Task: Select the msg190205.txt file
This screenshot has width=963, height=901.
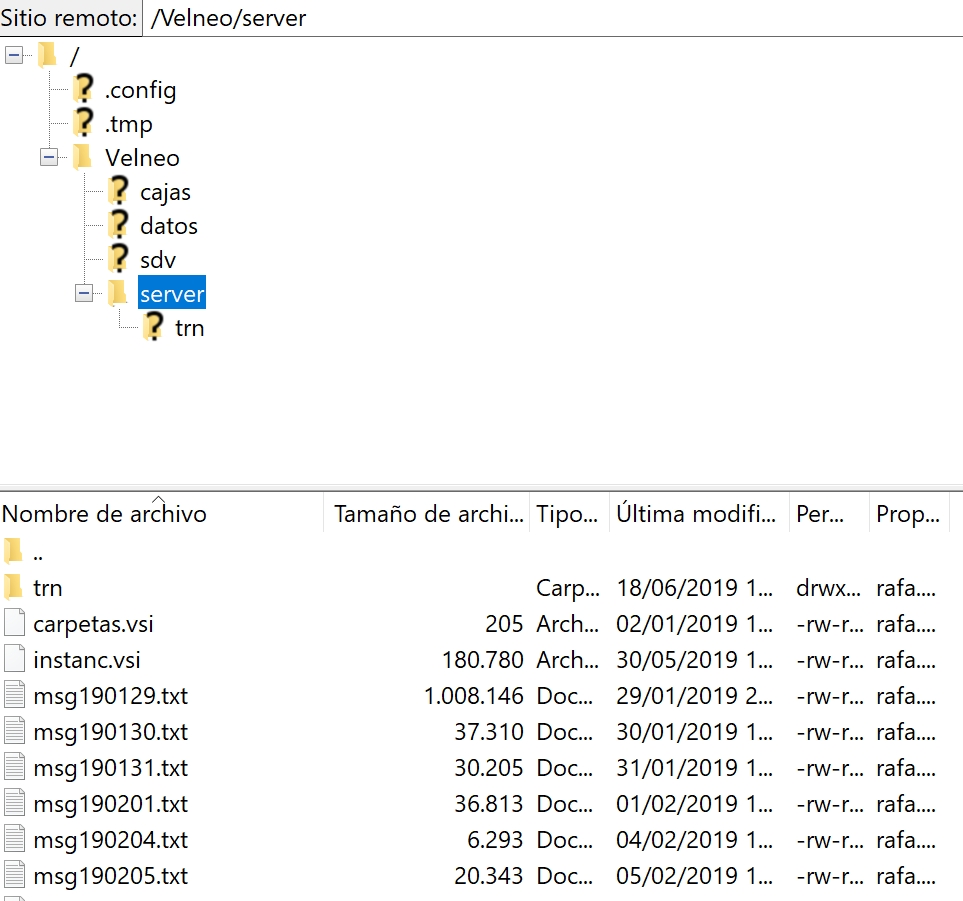Action: (x=110, y=876)
